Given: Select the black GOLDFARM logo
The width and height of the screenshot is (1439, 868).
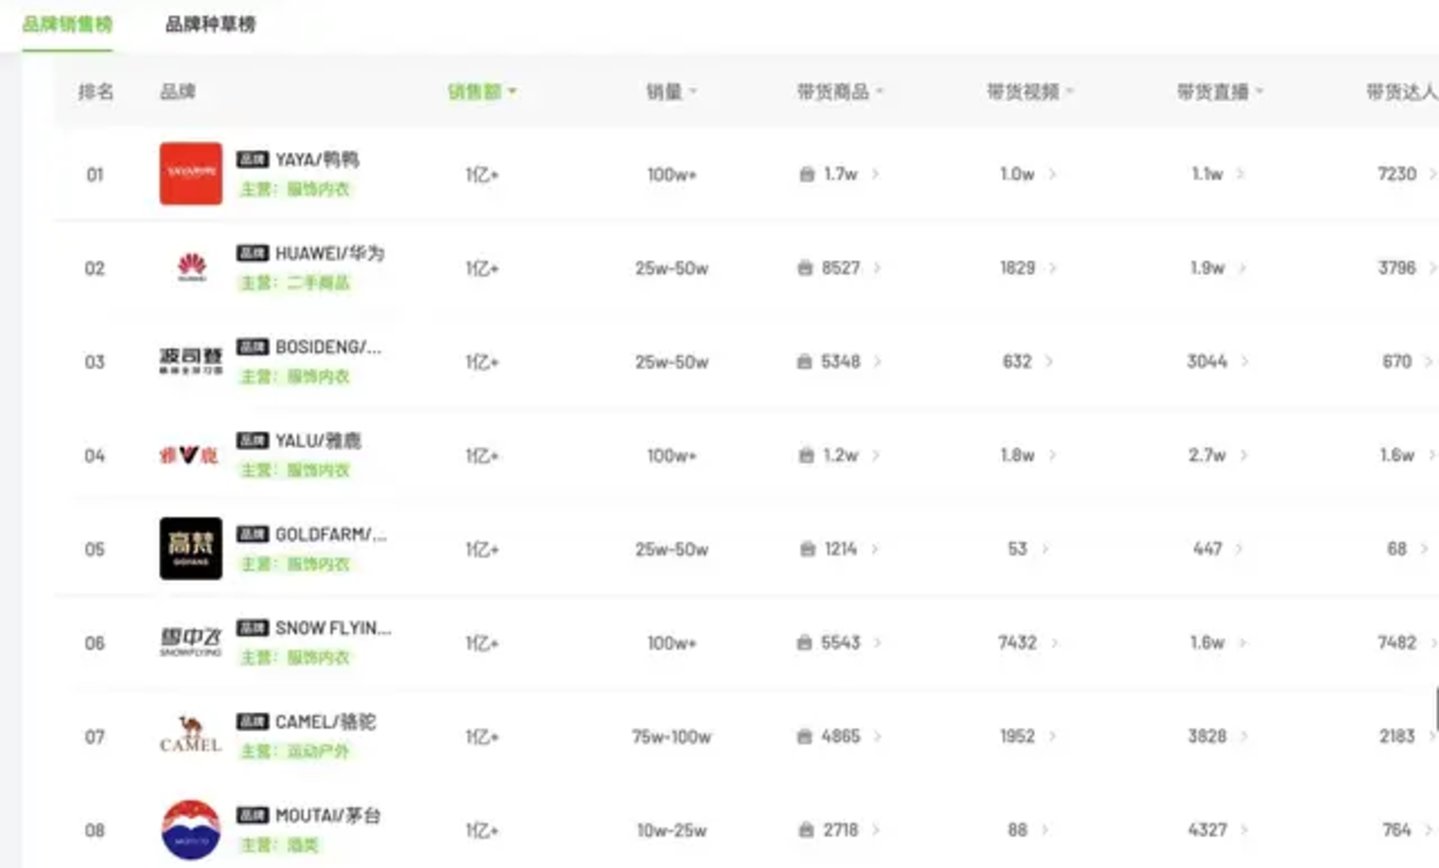Looking at the screenshot, I should pyautogui.click(x=191, y=548).
